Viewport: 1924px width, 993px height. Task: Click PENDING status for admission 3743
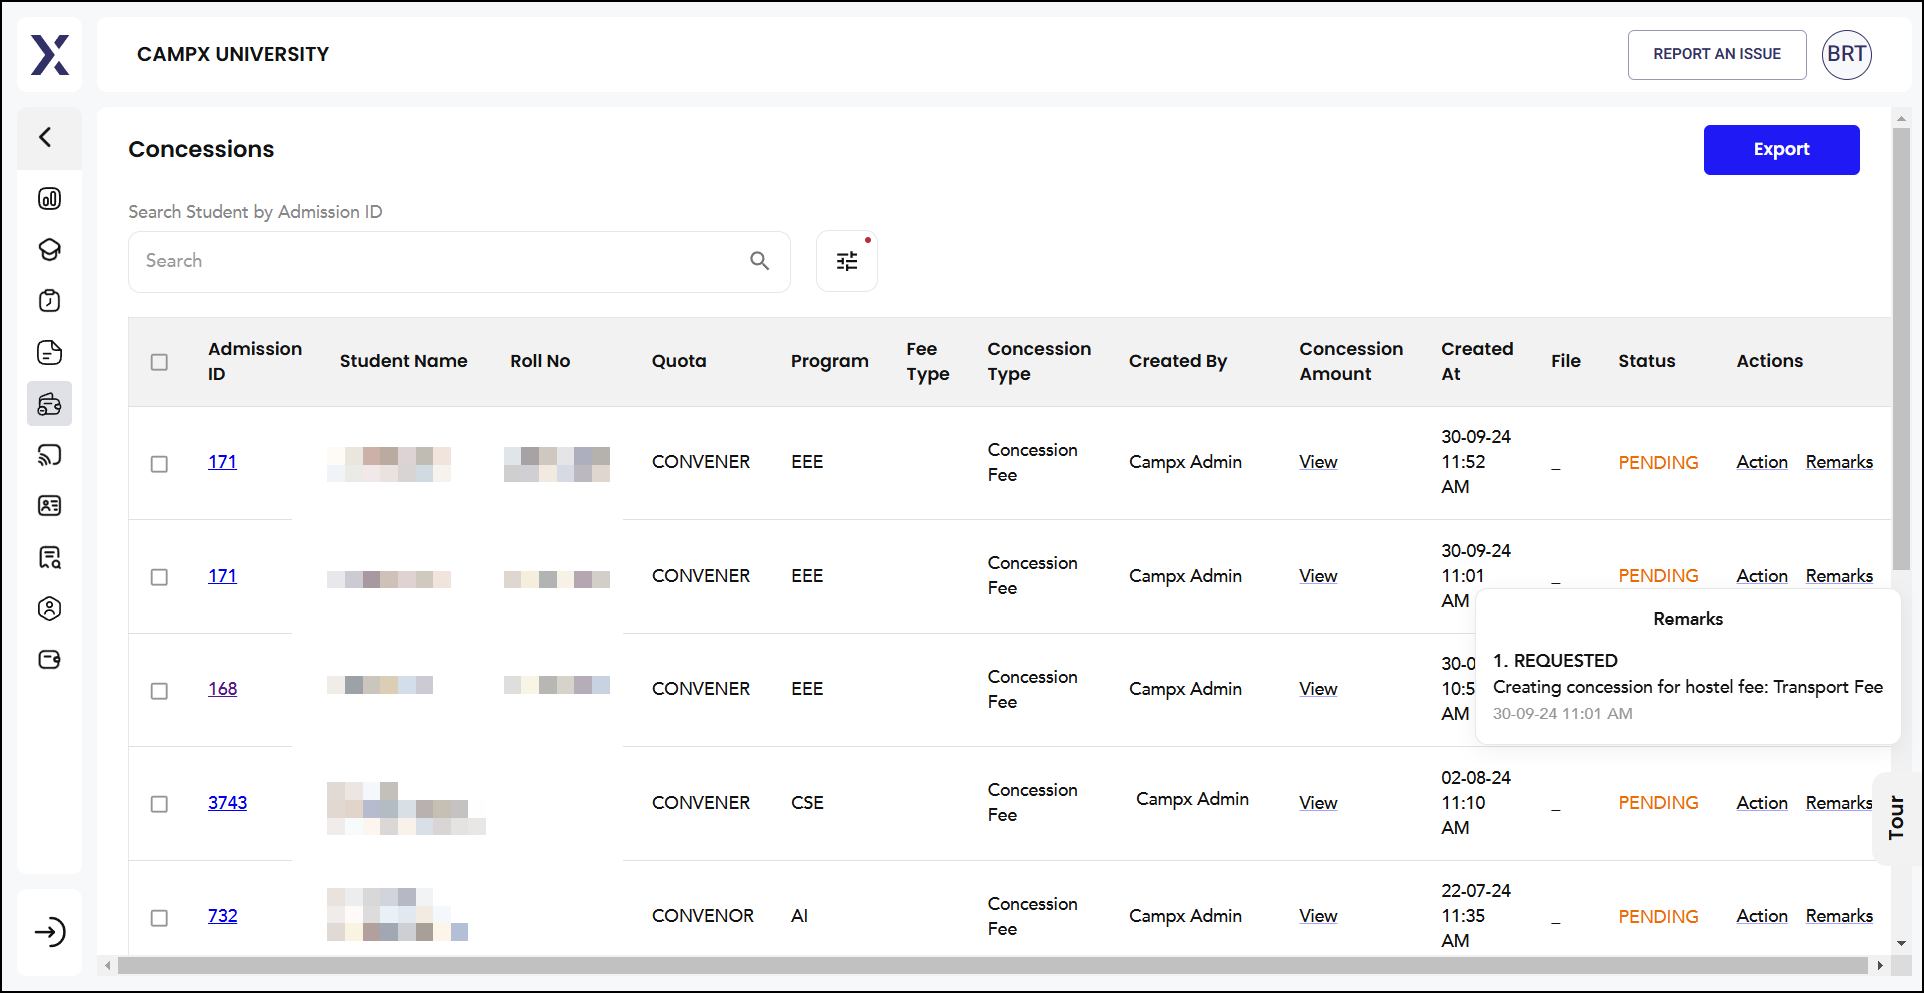pos(1658,803)
